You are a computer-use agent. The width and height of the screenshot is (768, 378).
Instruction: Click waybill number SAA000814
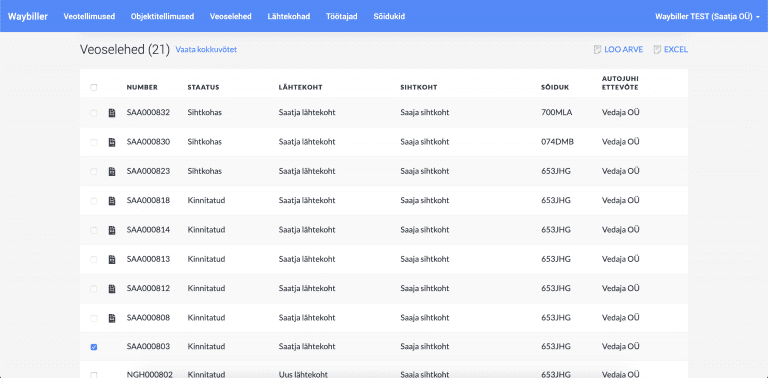(148, 230)
